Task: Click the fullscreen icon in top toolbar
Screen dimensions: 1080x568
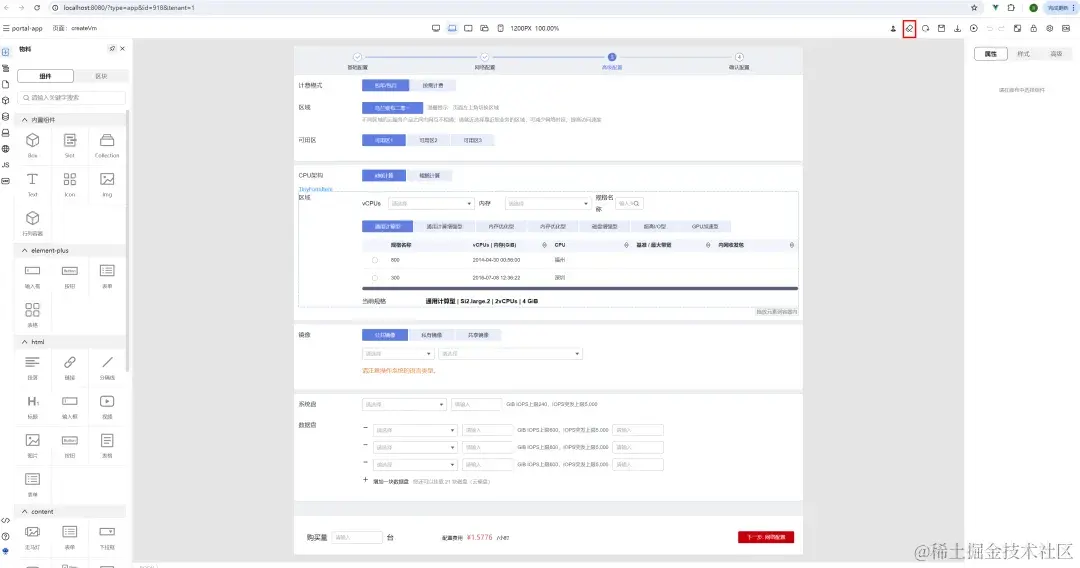Action: [1017, 29]
